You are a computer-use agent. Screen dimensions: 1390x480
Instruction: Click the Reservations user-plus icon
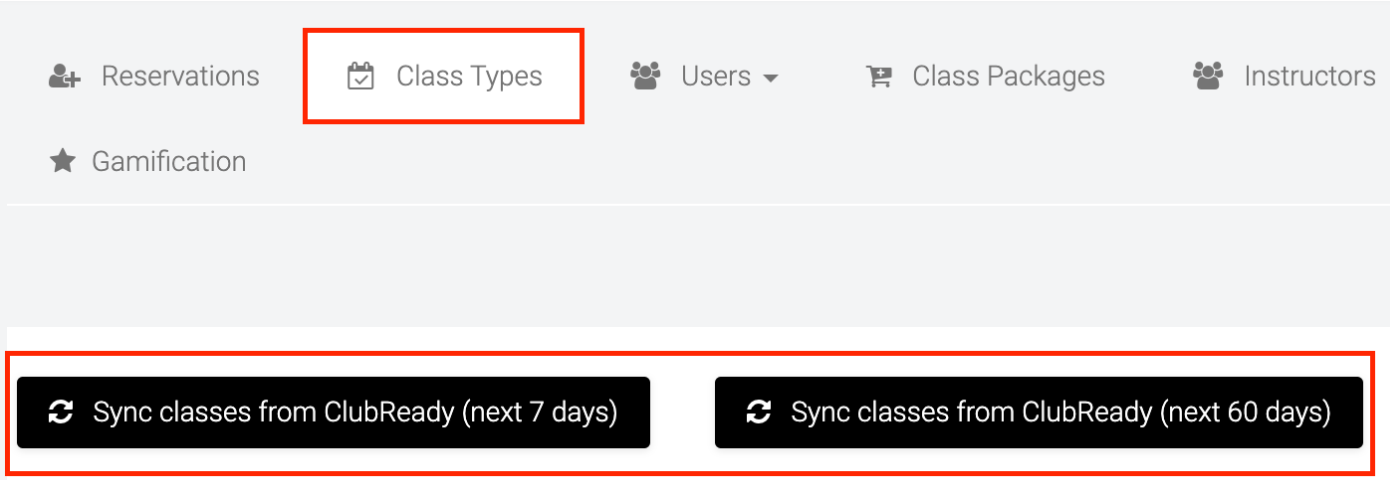(x=64, y=77)
